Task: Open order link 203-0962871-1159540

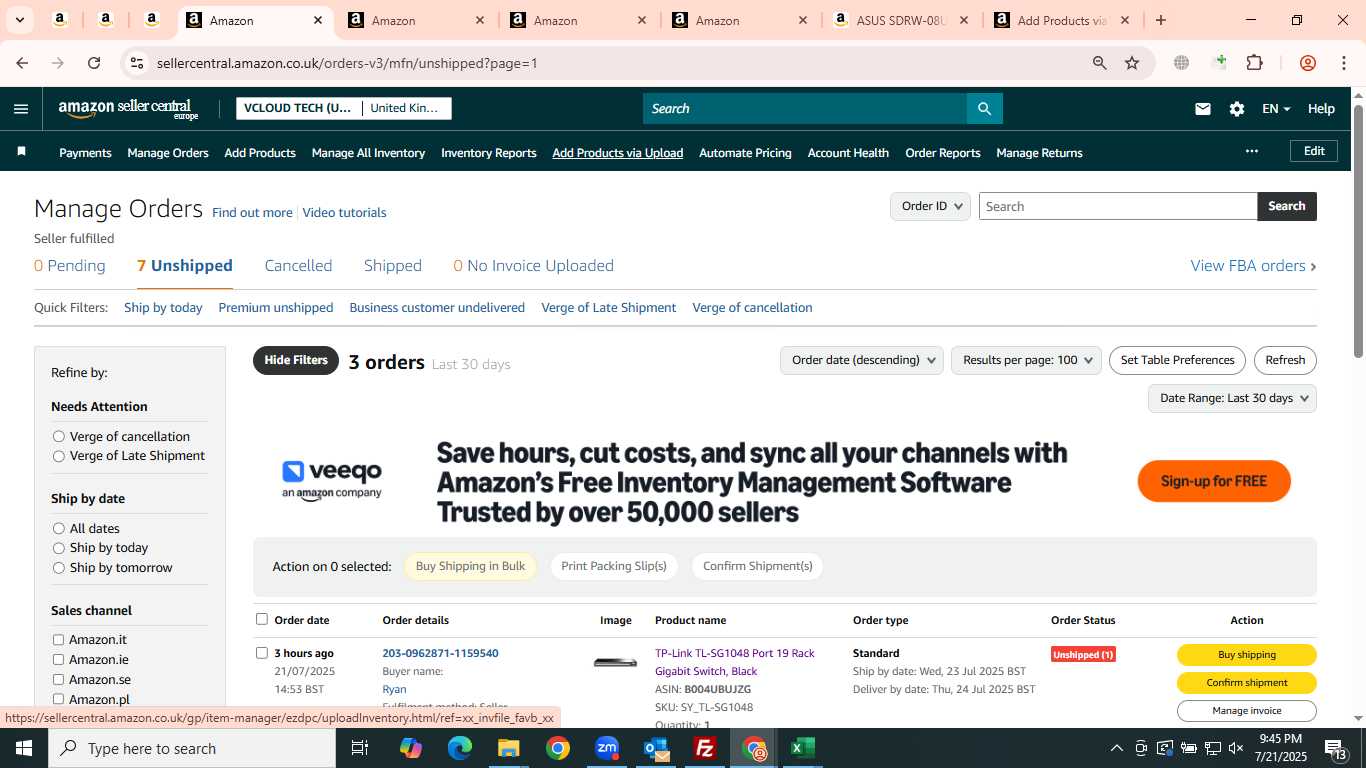Action: [x=440, y=653]
